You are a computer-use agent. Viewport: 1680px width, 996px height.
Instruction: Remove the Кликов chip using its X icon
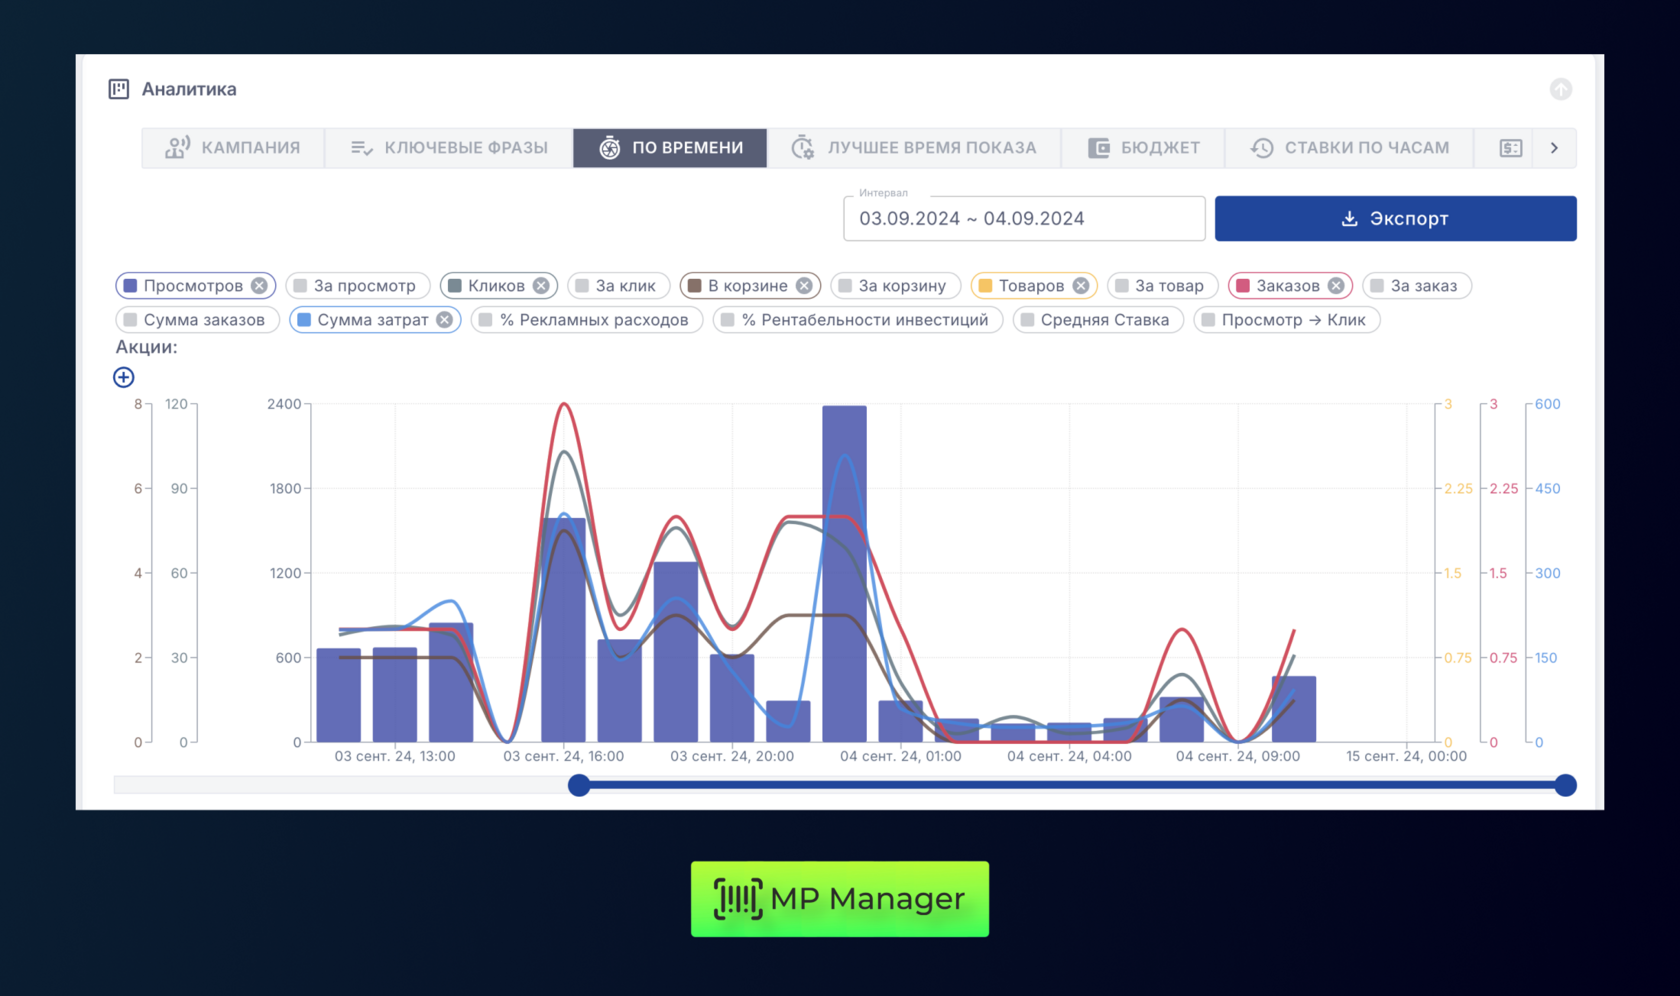(541, 286)
